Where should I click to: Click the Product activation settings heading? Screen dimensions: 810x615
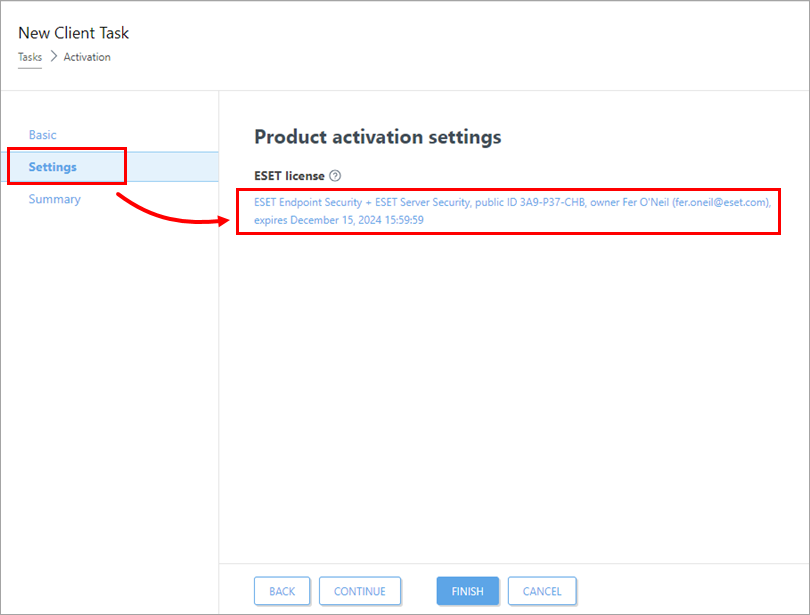[x=377, y=136]
